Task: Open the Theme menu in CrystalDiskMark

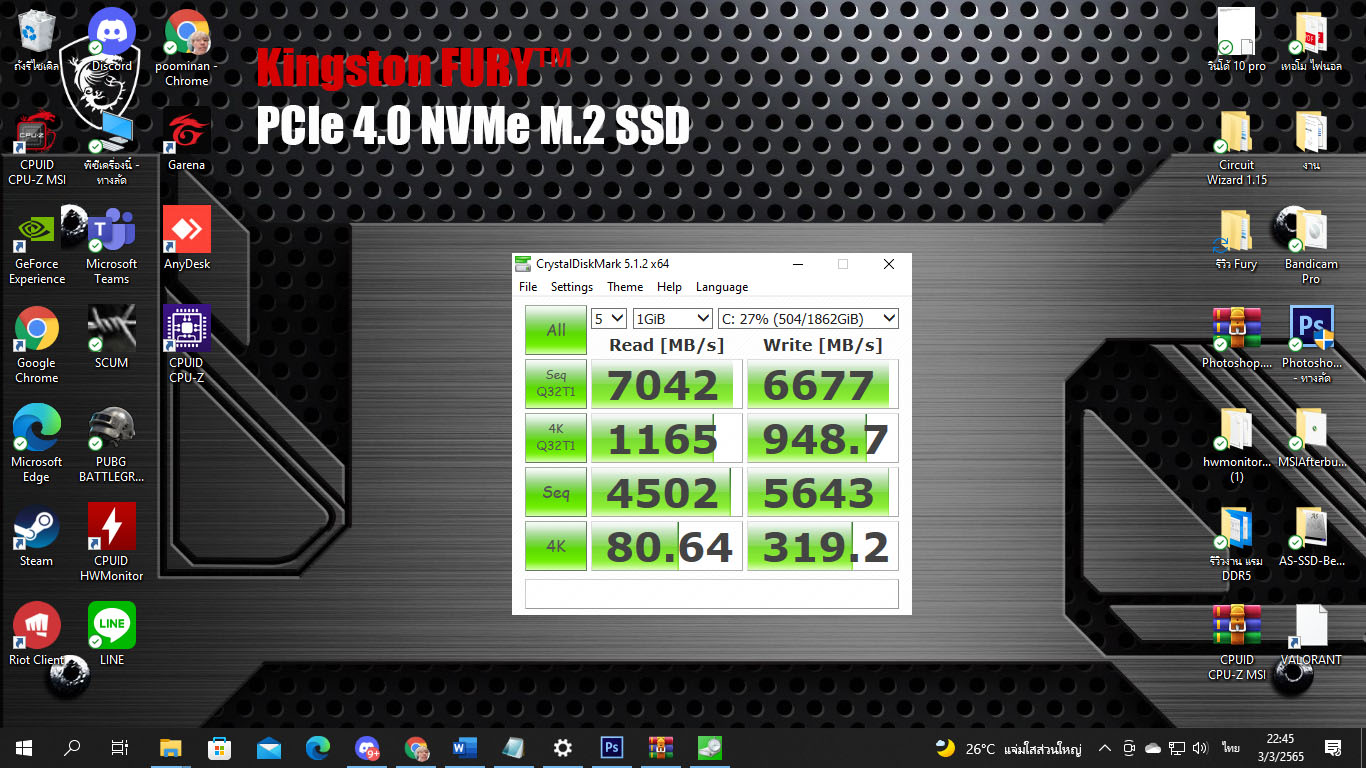Action: (x=625, y=287)
